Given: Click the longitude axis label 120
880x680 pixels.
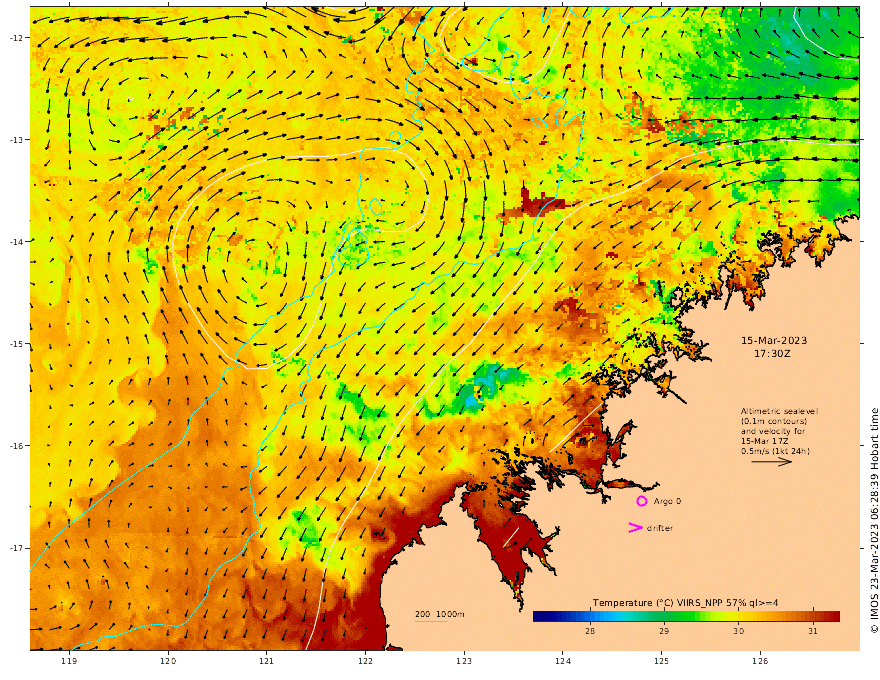Looking at the screenshot, I should click(168, 661).
